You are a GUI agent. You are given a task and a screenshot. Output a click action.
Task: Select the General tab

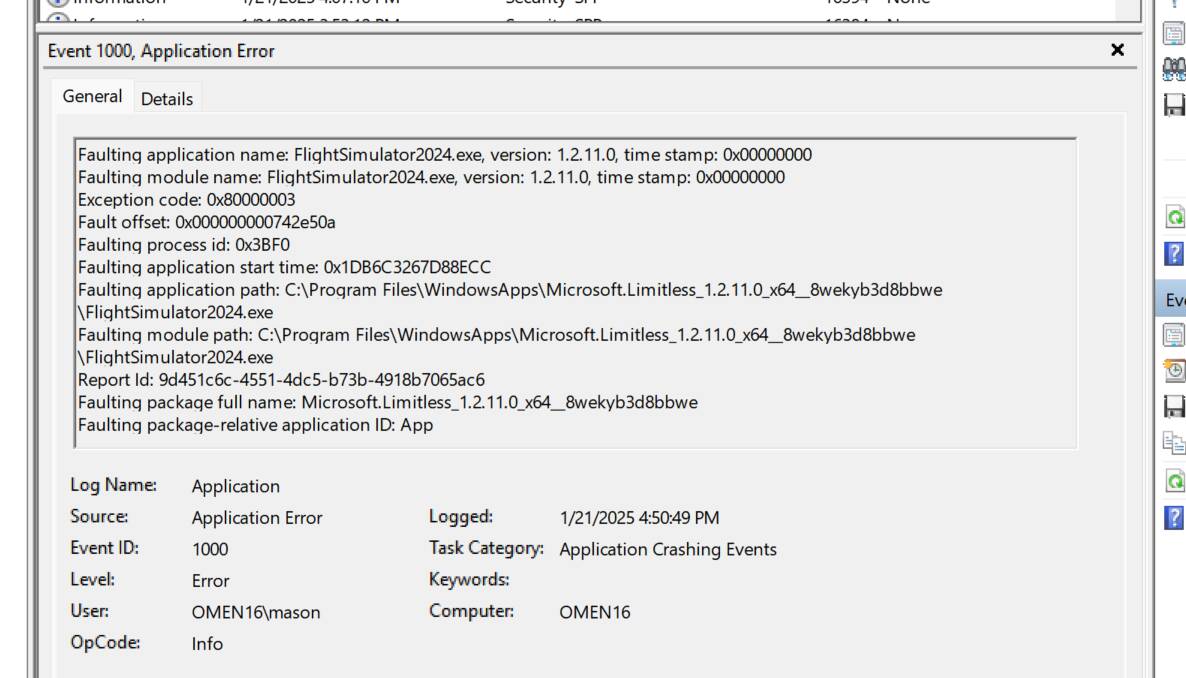click(92, 96)
